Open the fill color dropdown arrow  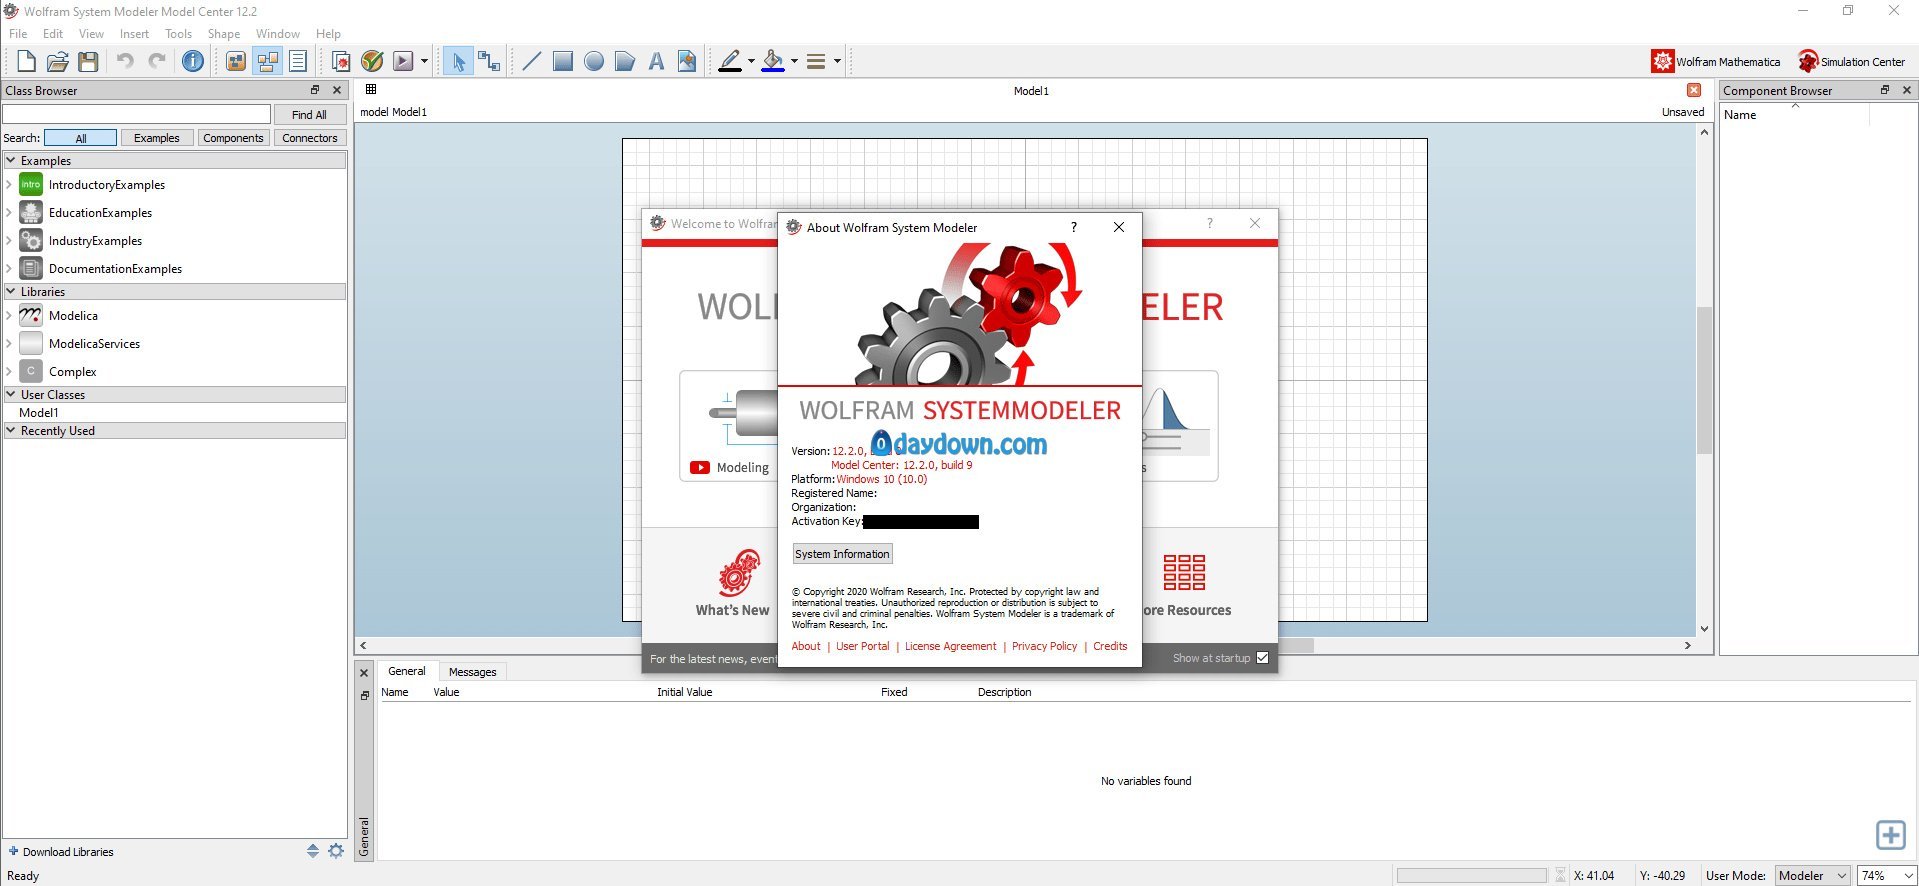pos(794,62)
